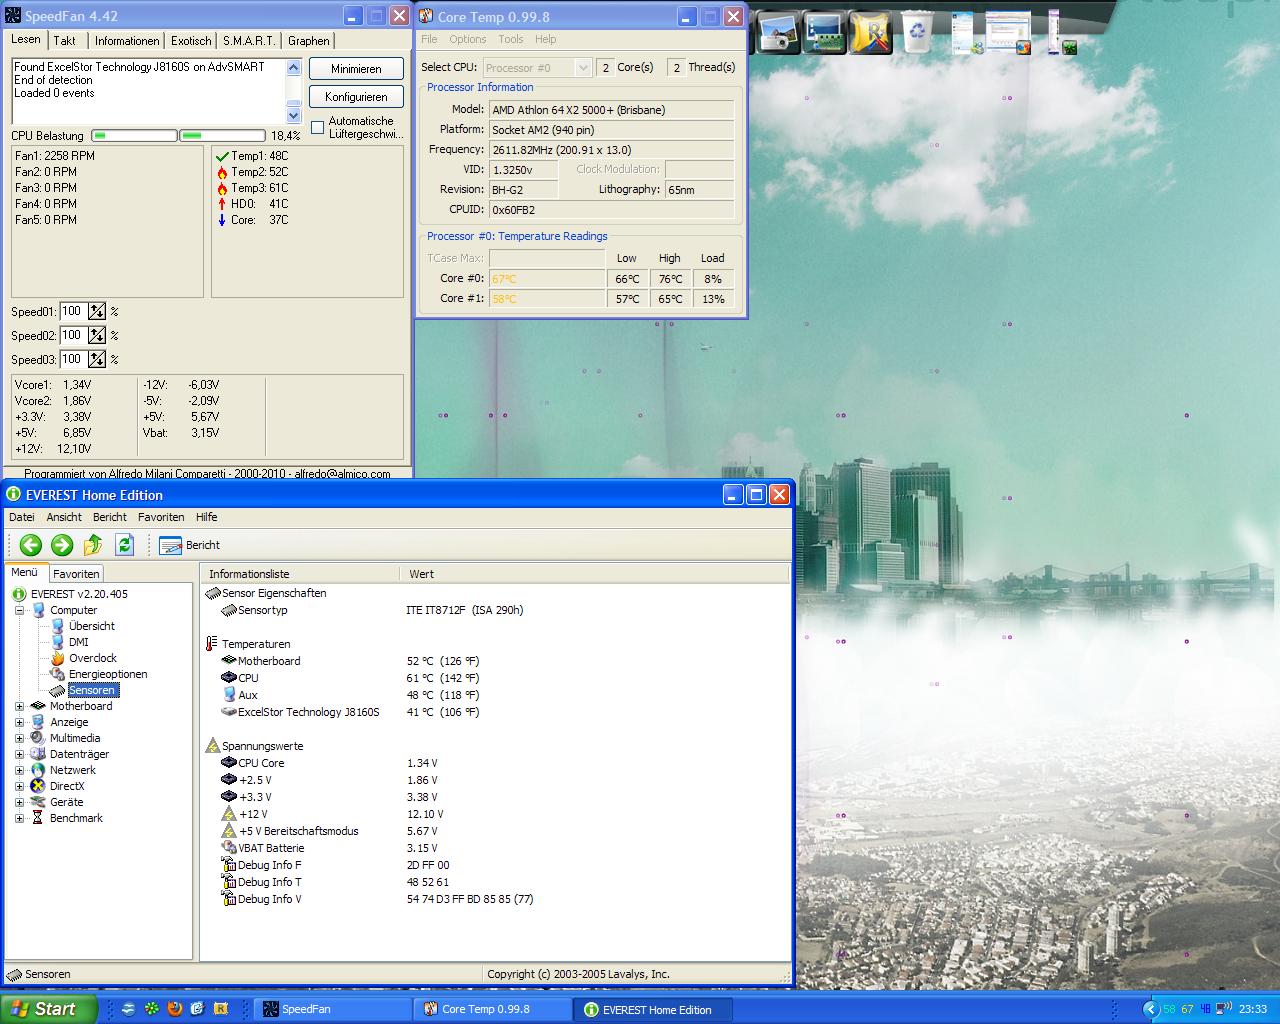Adjust the Speed03 stepper control
Screen dimensions: 1280x1024
(97, 359)
